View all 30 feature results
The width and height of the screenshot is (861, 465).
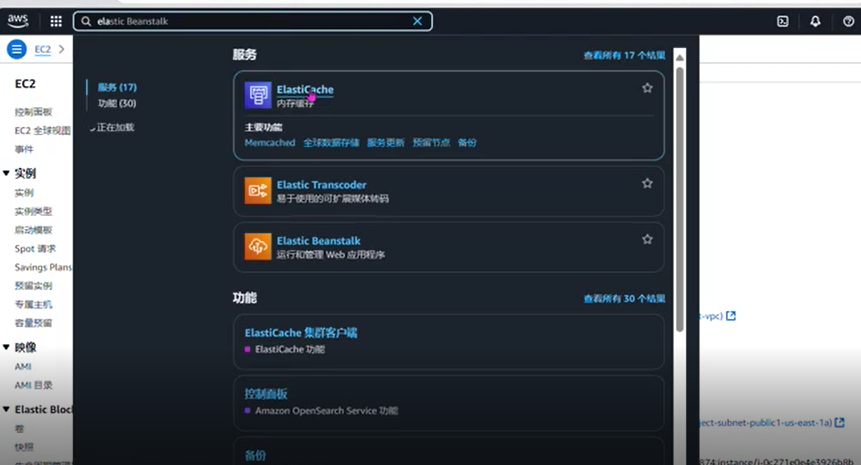coord(624,299)
